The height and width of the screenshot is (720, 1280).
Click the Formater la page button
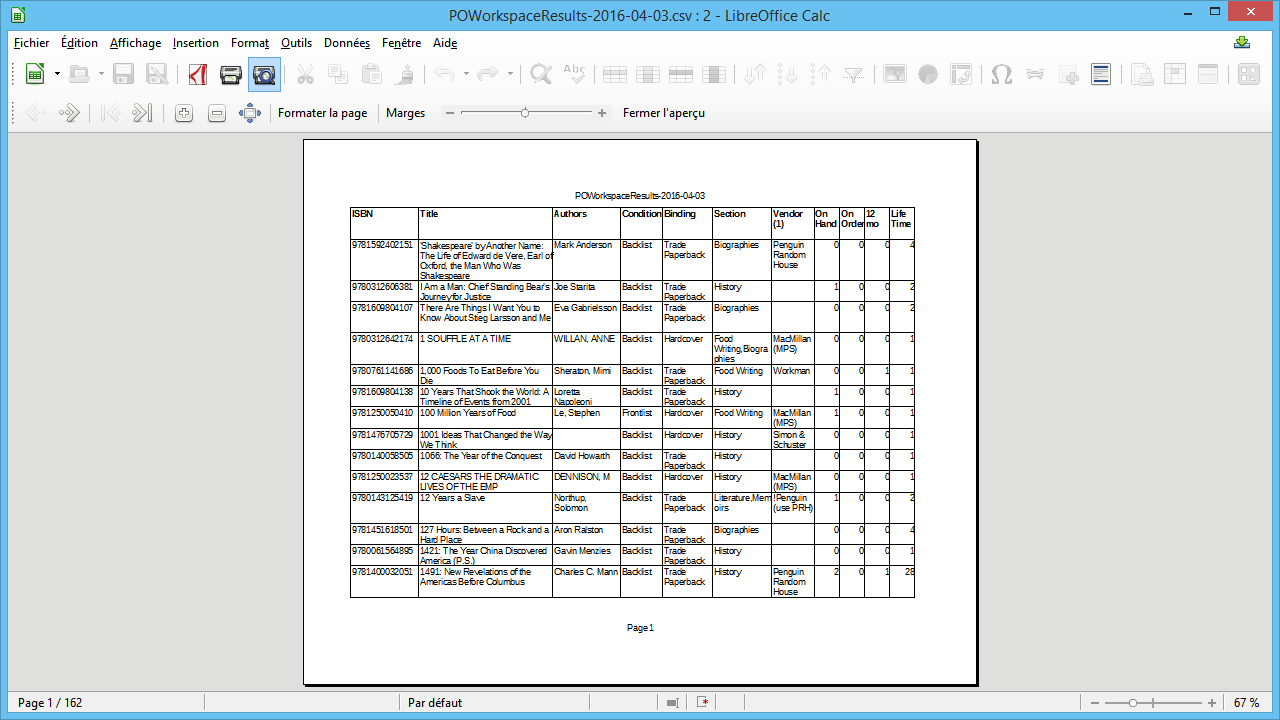[323, 113]
